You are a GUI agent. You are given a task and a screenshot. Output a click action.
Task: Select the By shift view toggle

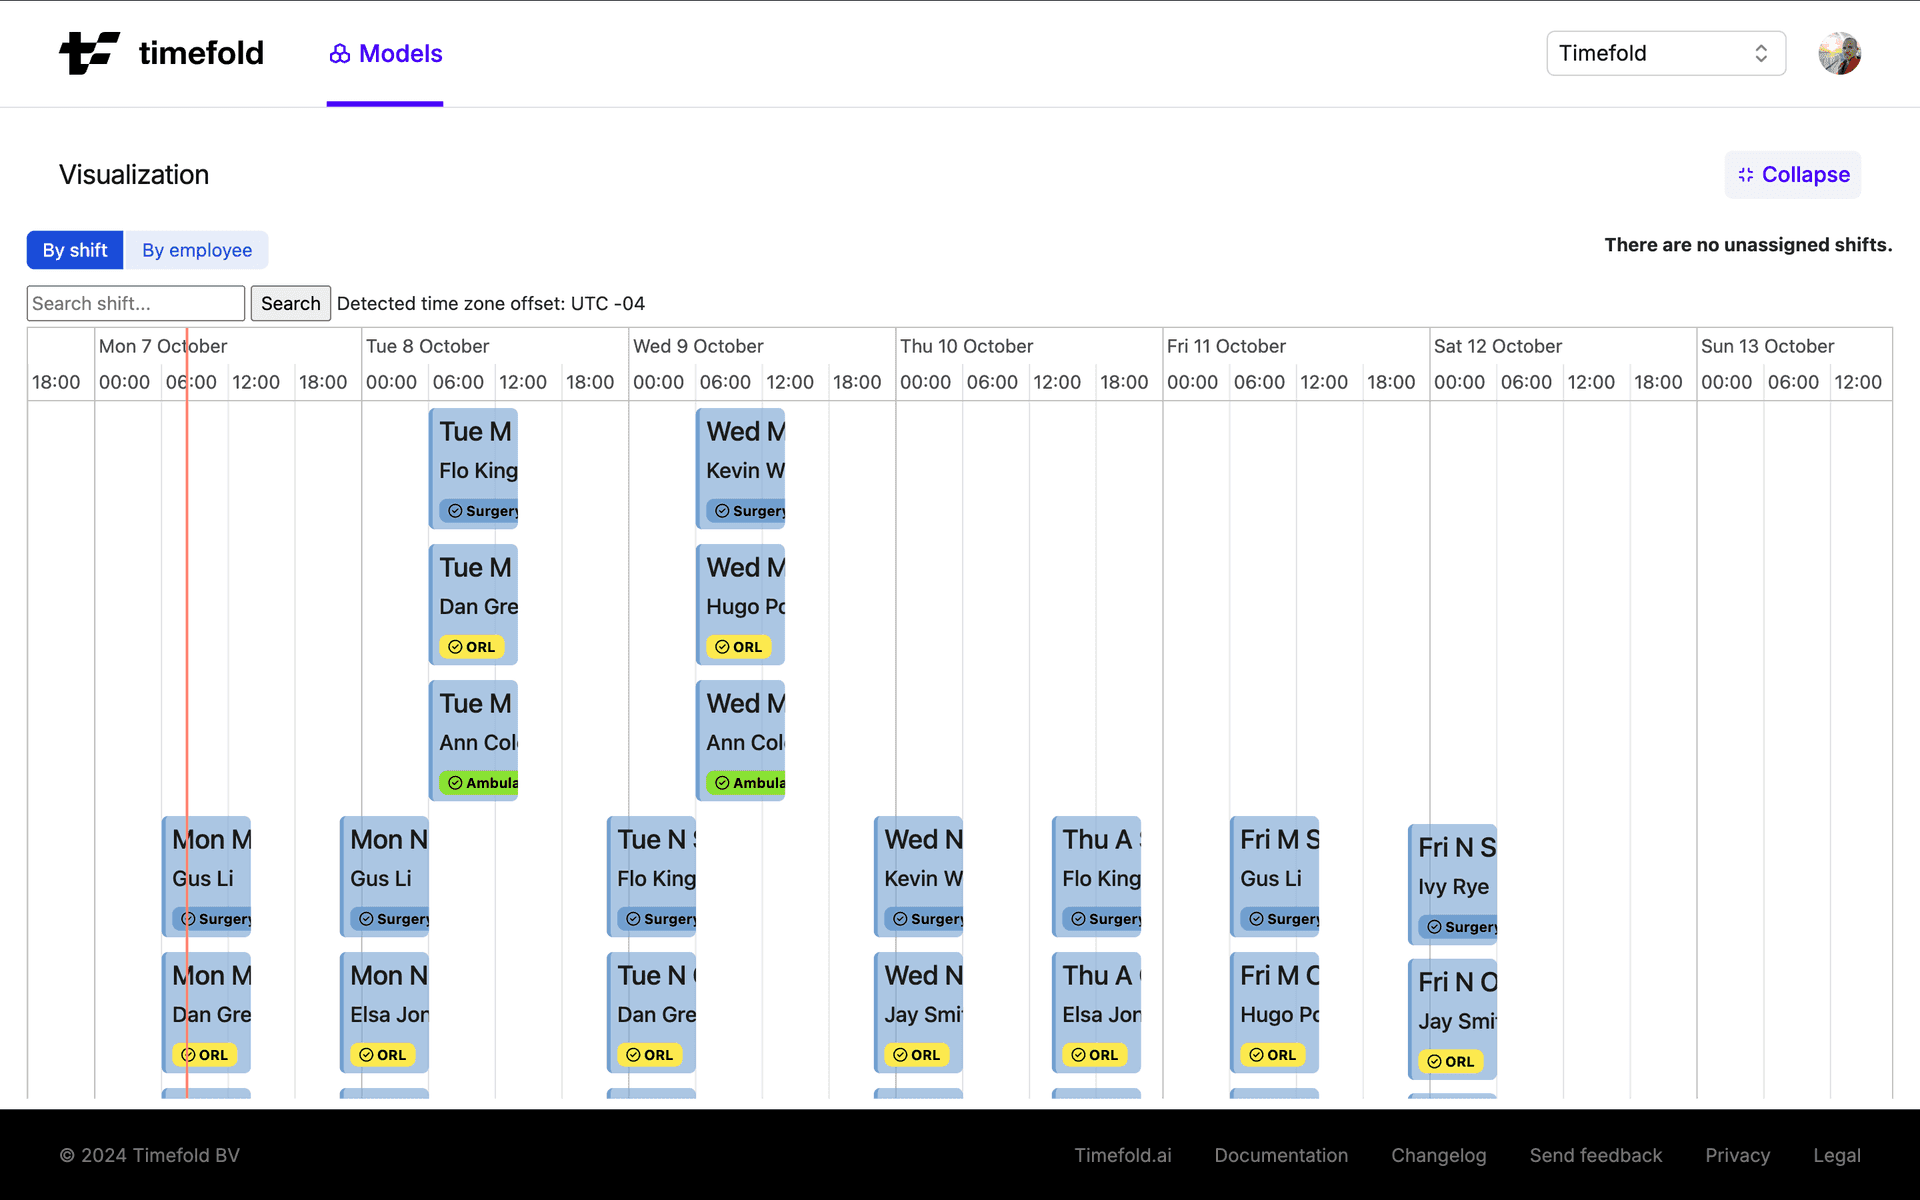click(x=74, y=250)
